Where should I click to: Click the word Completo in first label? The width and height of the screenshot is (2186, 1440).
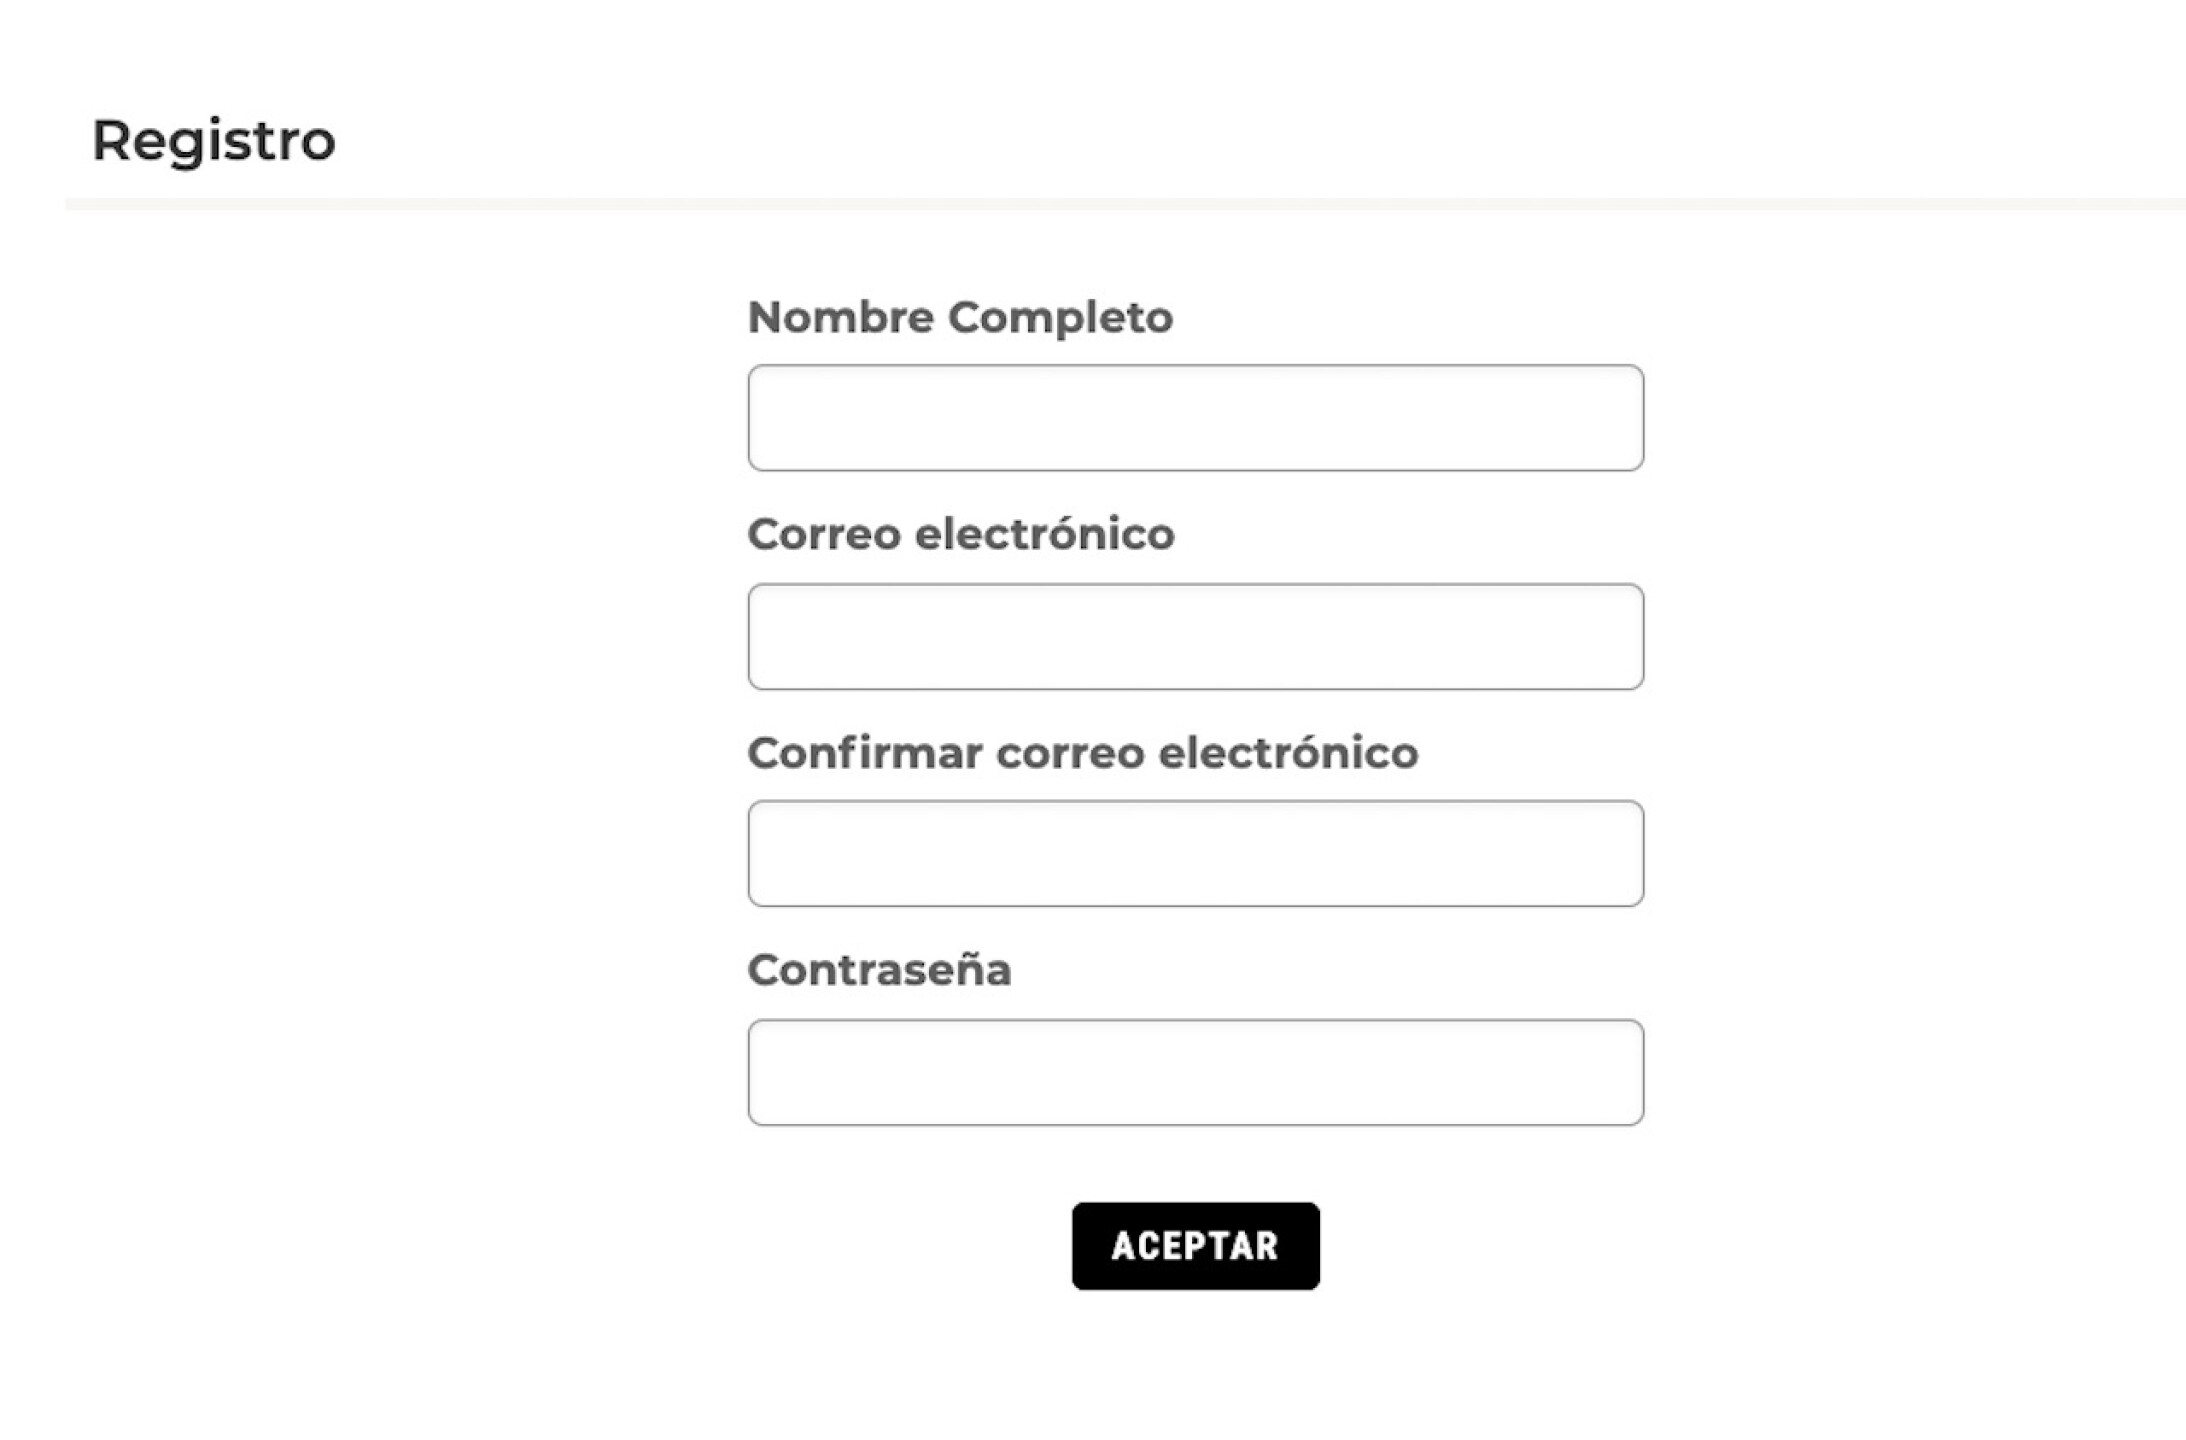tap(1060, 318)
